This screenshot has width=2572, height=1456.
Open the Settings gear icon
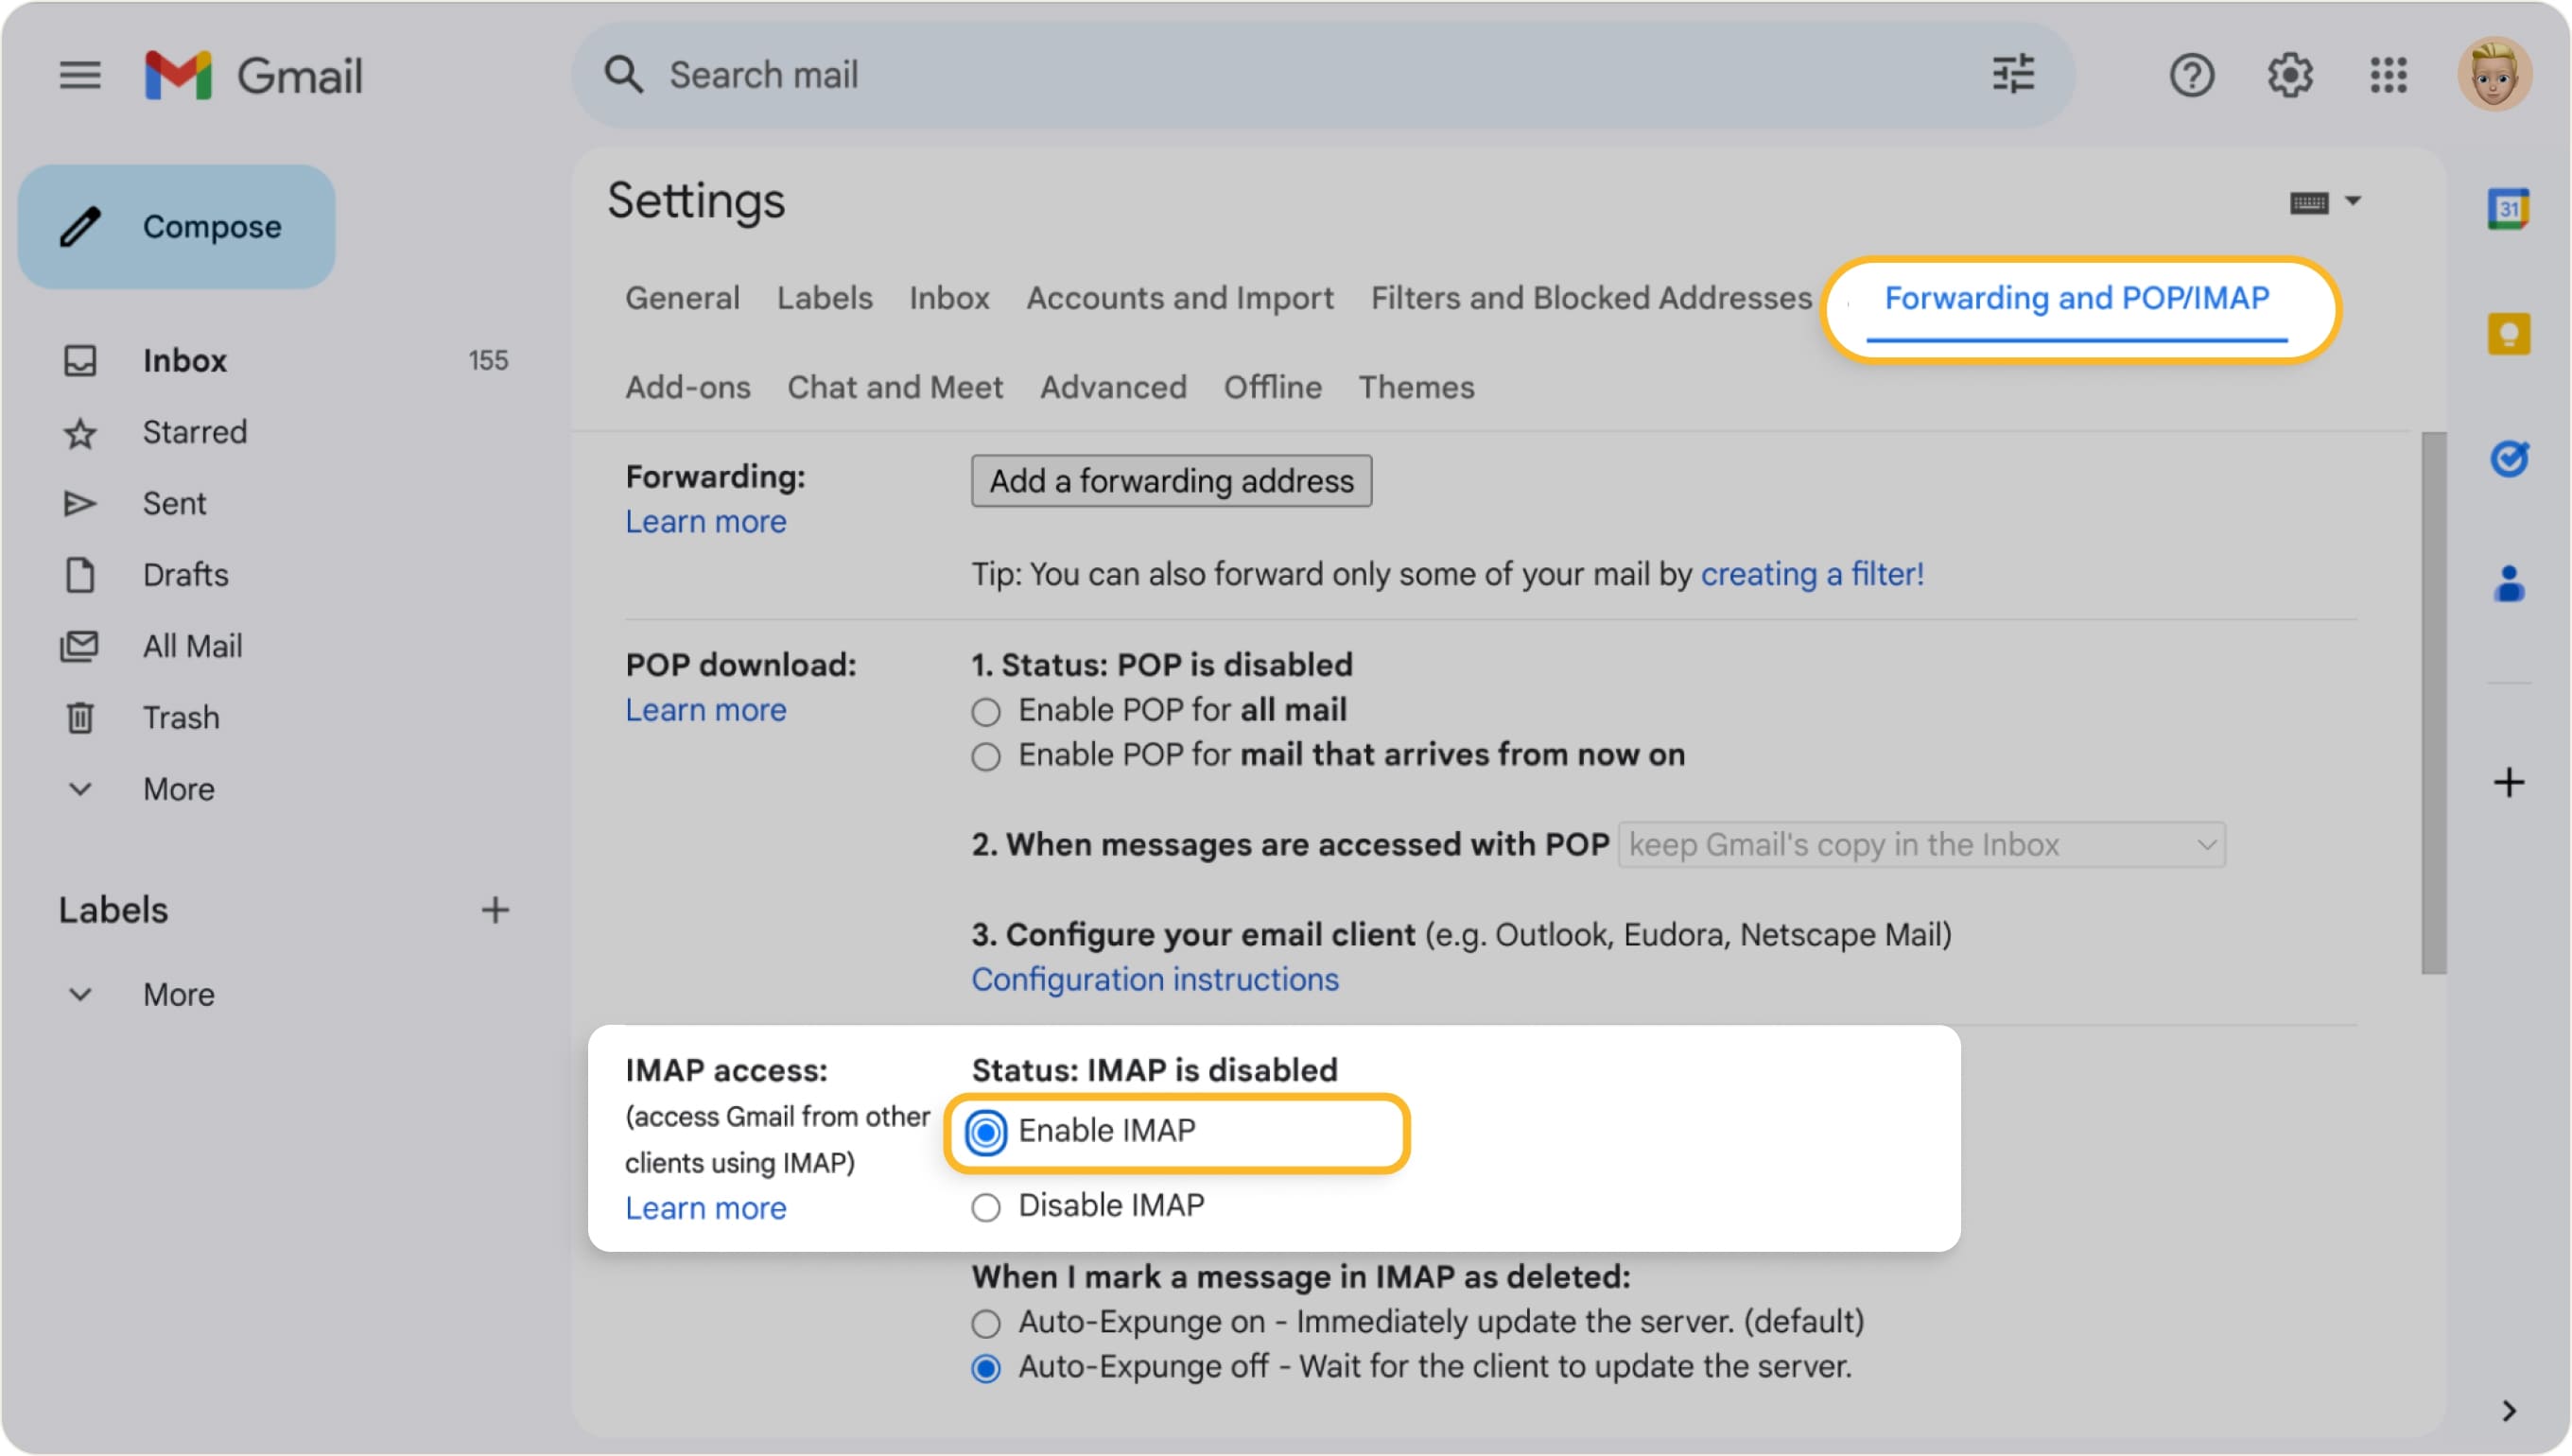click(2291, 74)
